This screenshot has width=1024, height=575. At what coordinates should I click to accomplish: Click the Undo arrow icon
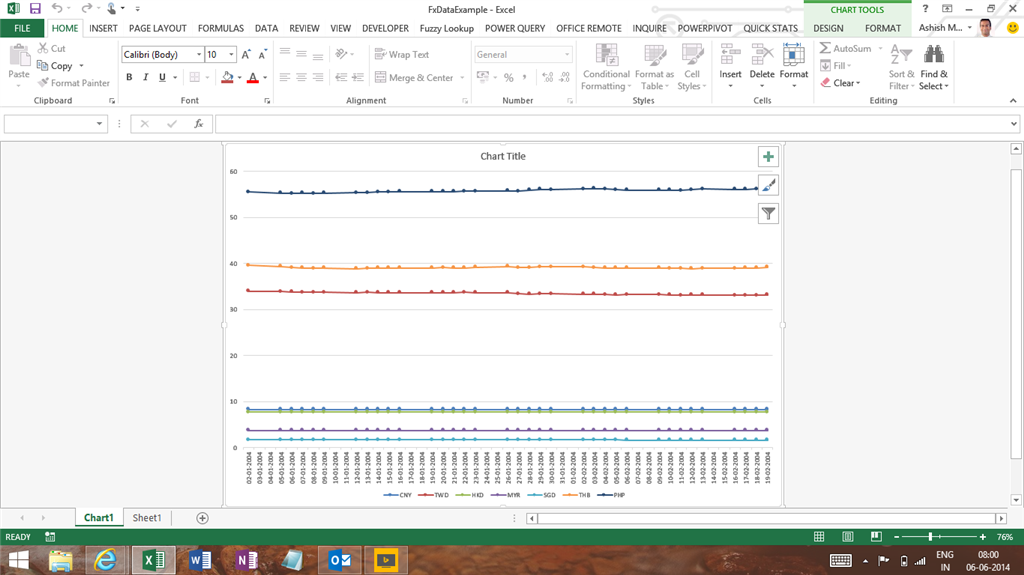57,8
